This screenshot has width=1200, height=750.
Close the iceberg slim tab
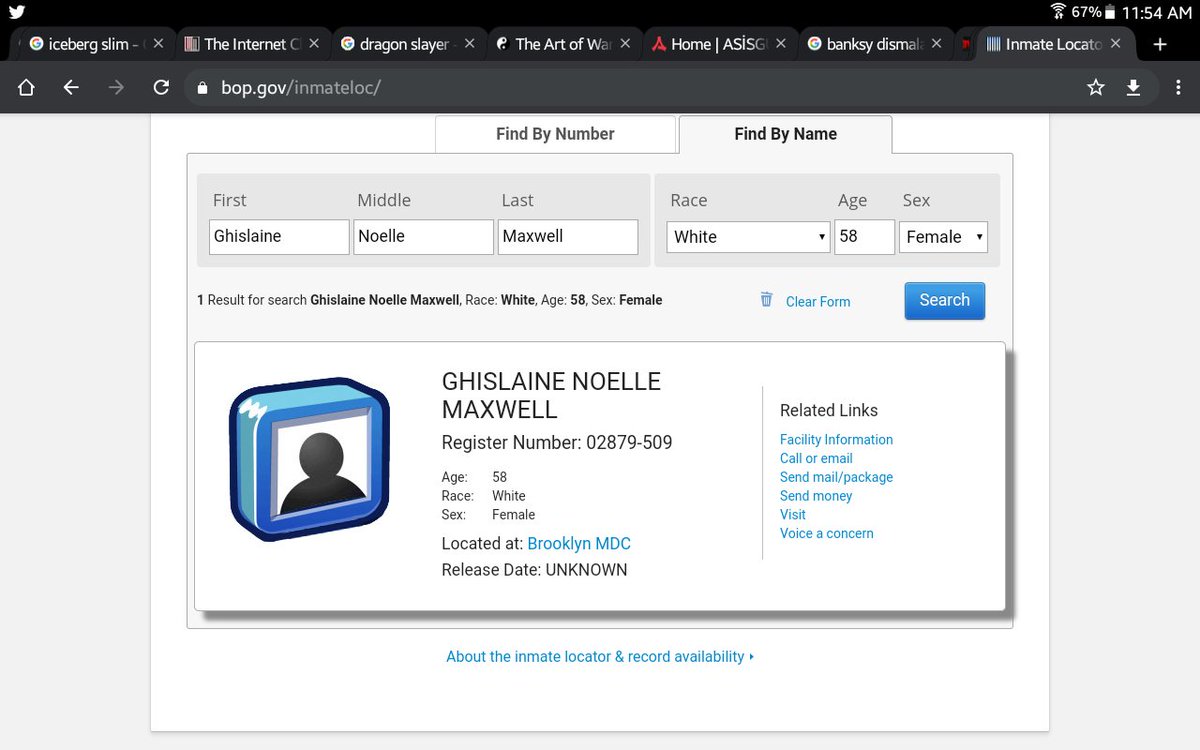tap(158, 44)
